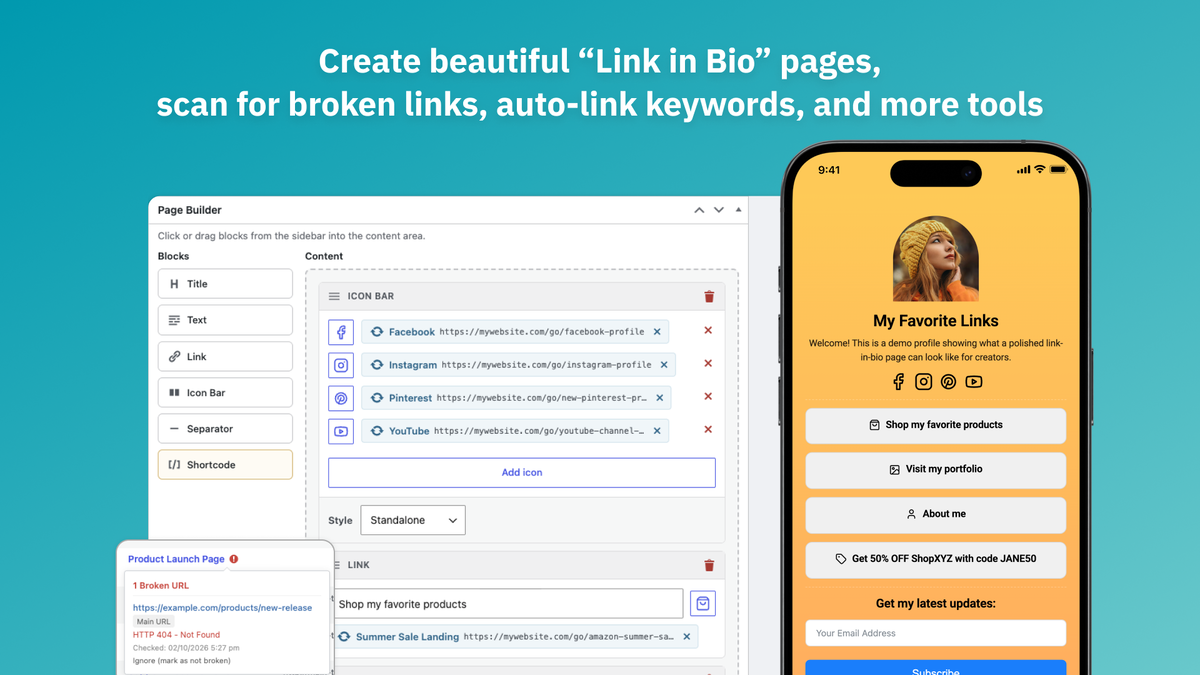Image resolution: width=1200 pixels, height=675 pixels.
Task: Open the Style Standalone dropdown
Action: click(412, 520)
